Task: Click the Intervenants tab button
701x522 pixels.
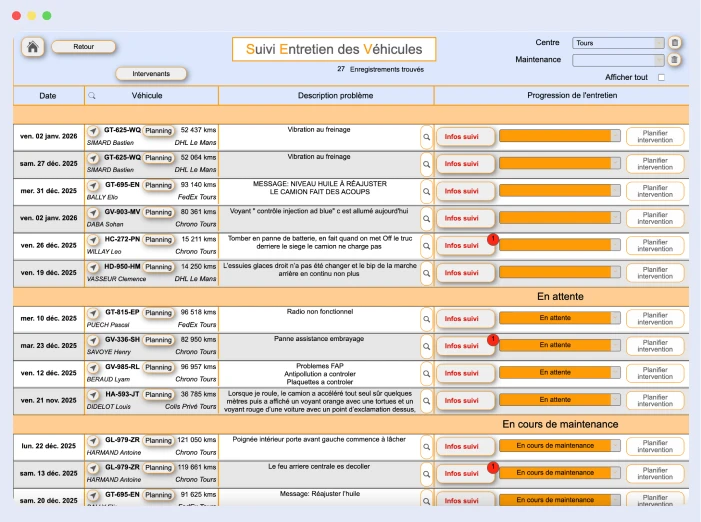Action: coord(151,74)
